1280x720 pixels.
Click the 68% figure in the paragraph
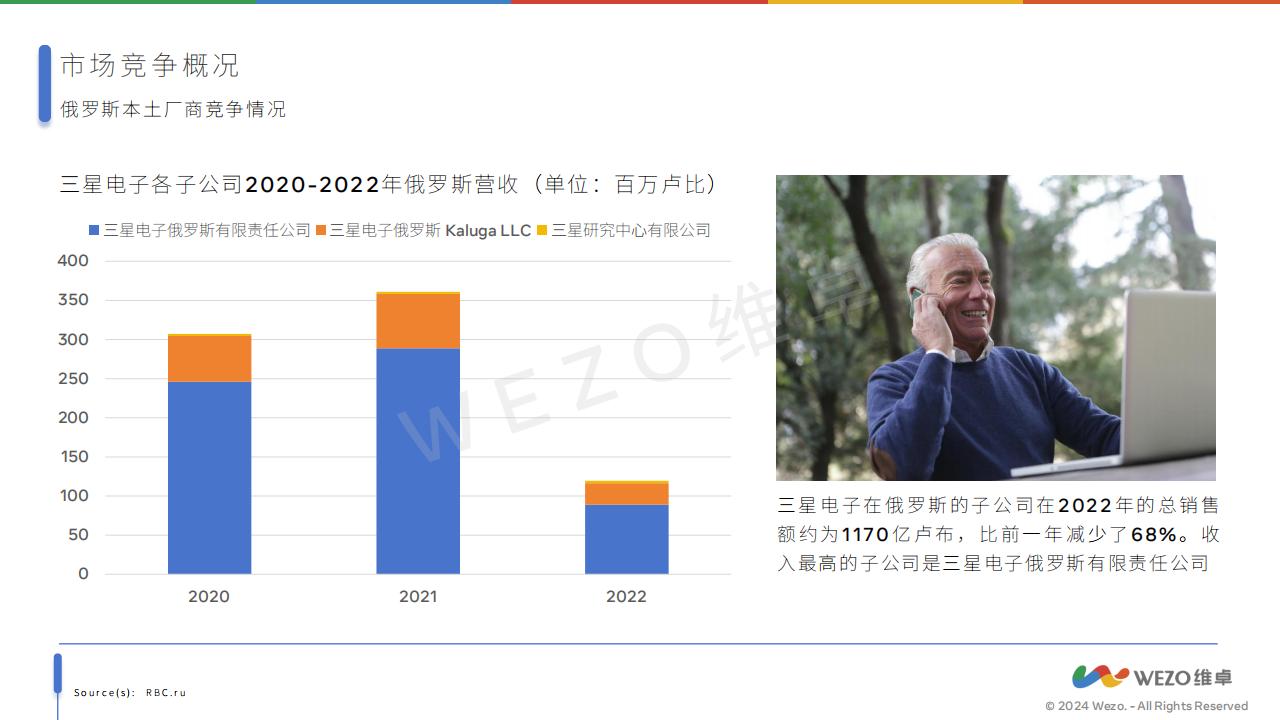pos(1155,535)
